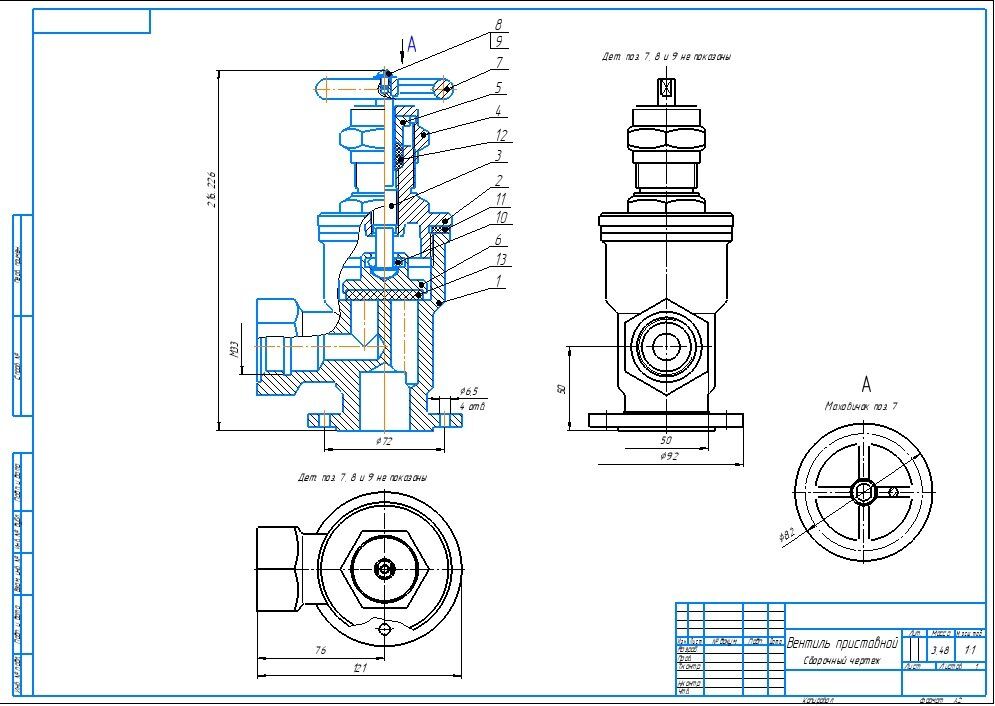Click the mass value '3,48'
Screen dimensions: 995x706
(x=940, y=650)
